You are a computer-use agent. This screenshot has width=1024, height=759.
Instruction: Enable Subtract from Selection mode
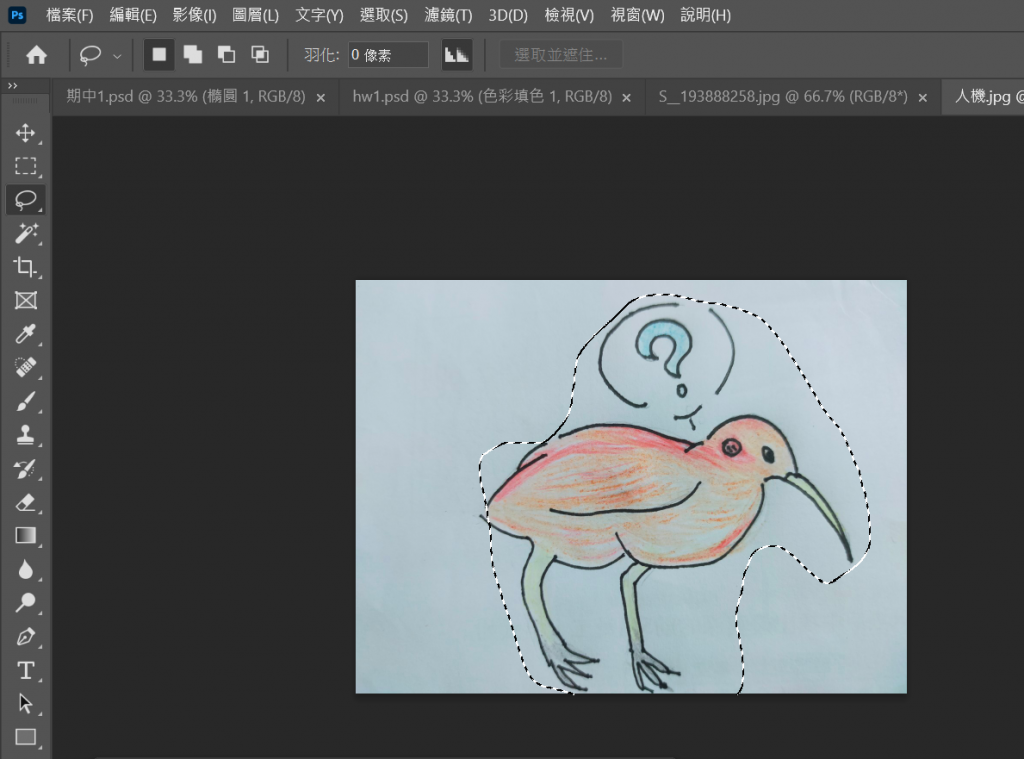pyautogui.click(x=226, y=55)
